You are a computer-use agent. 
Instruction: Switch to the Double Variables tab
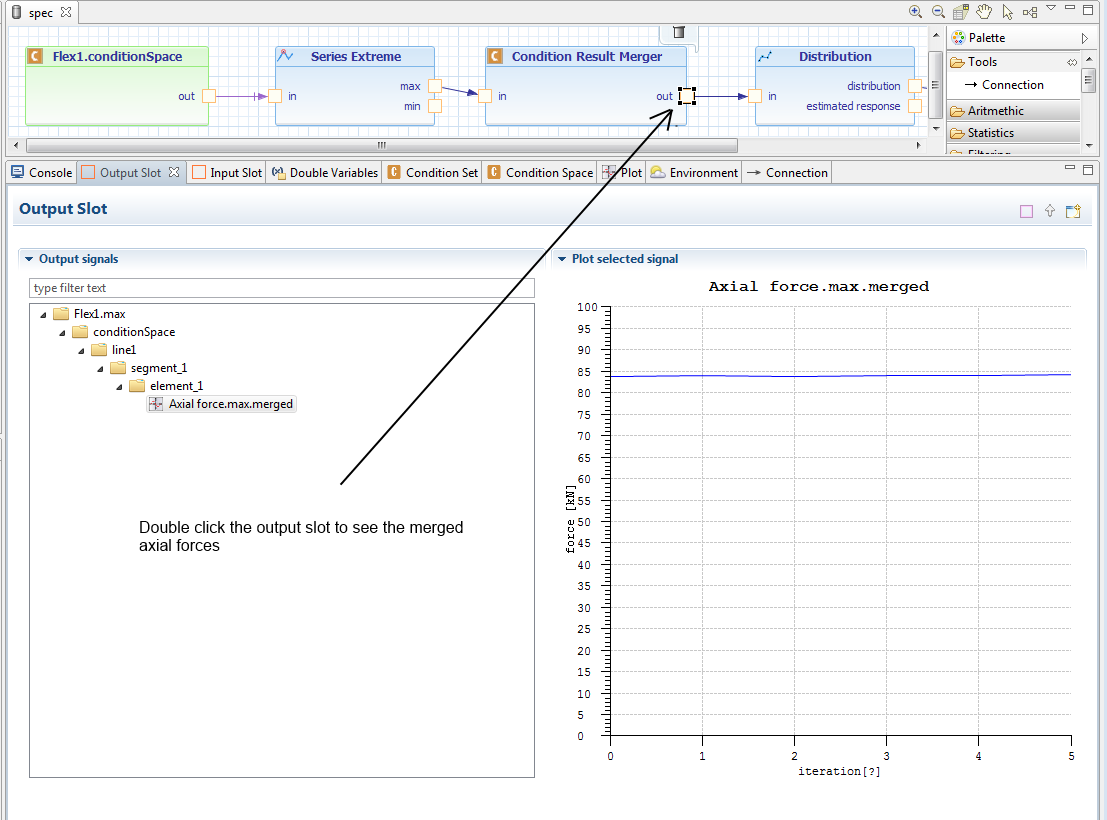tap(325, 173)
